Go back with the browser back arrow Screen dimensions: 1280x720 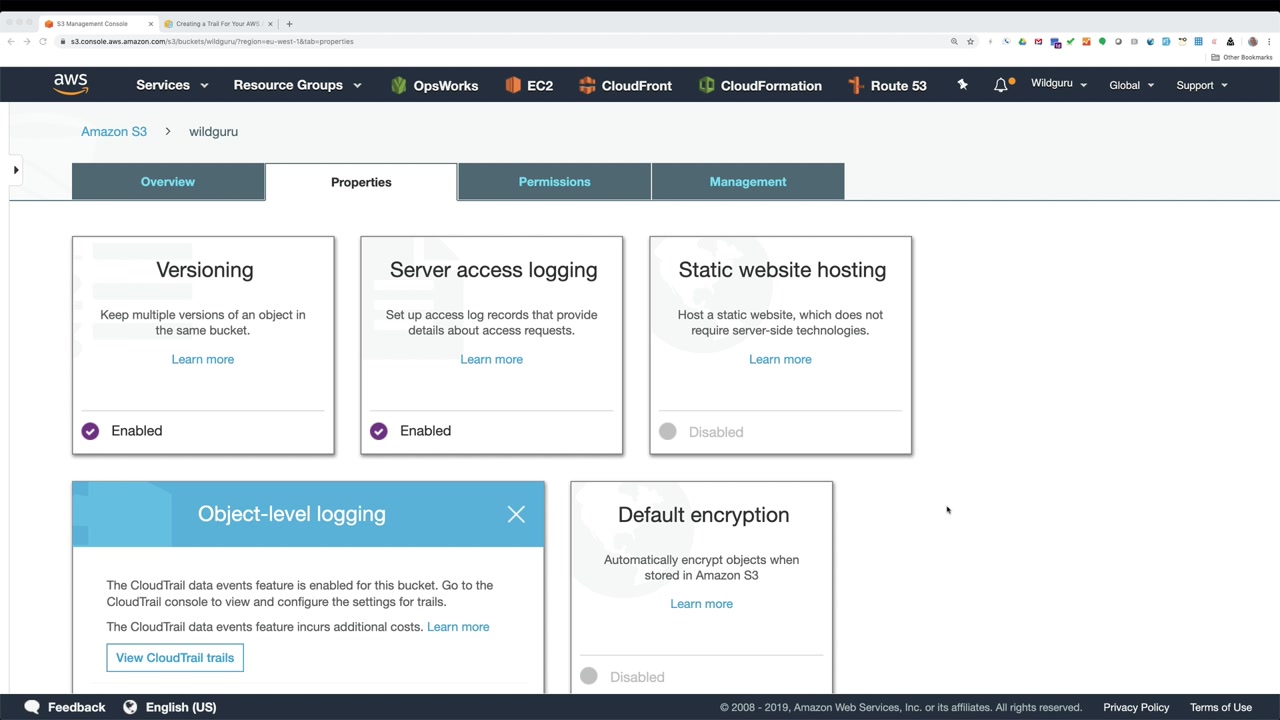(10, 41)
